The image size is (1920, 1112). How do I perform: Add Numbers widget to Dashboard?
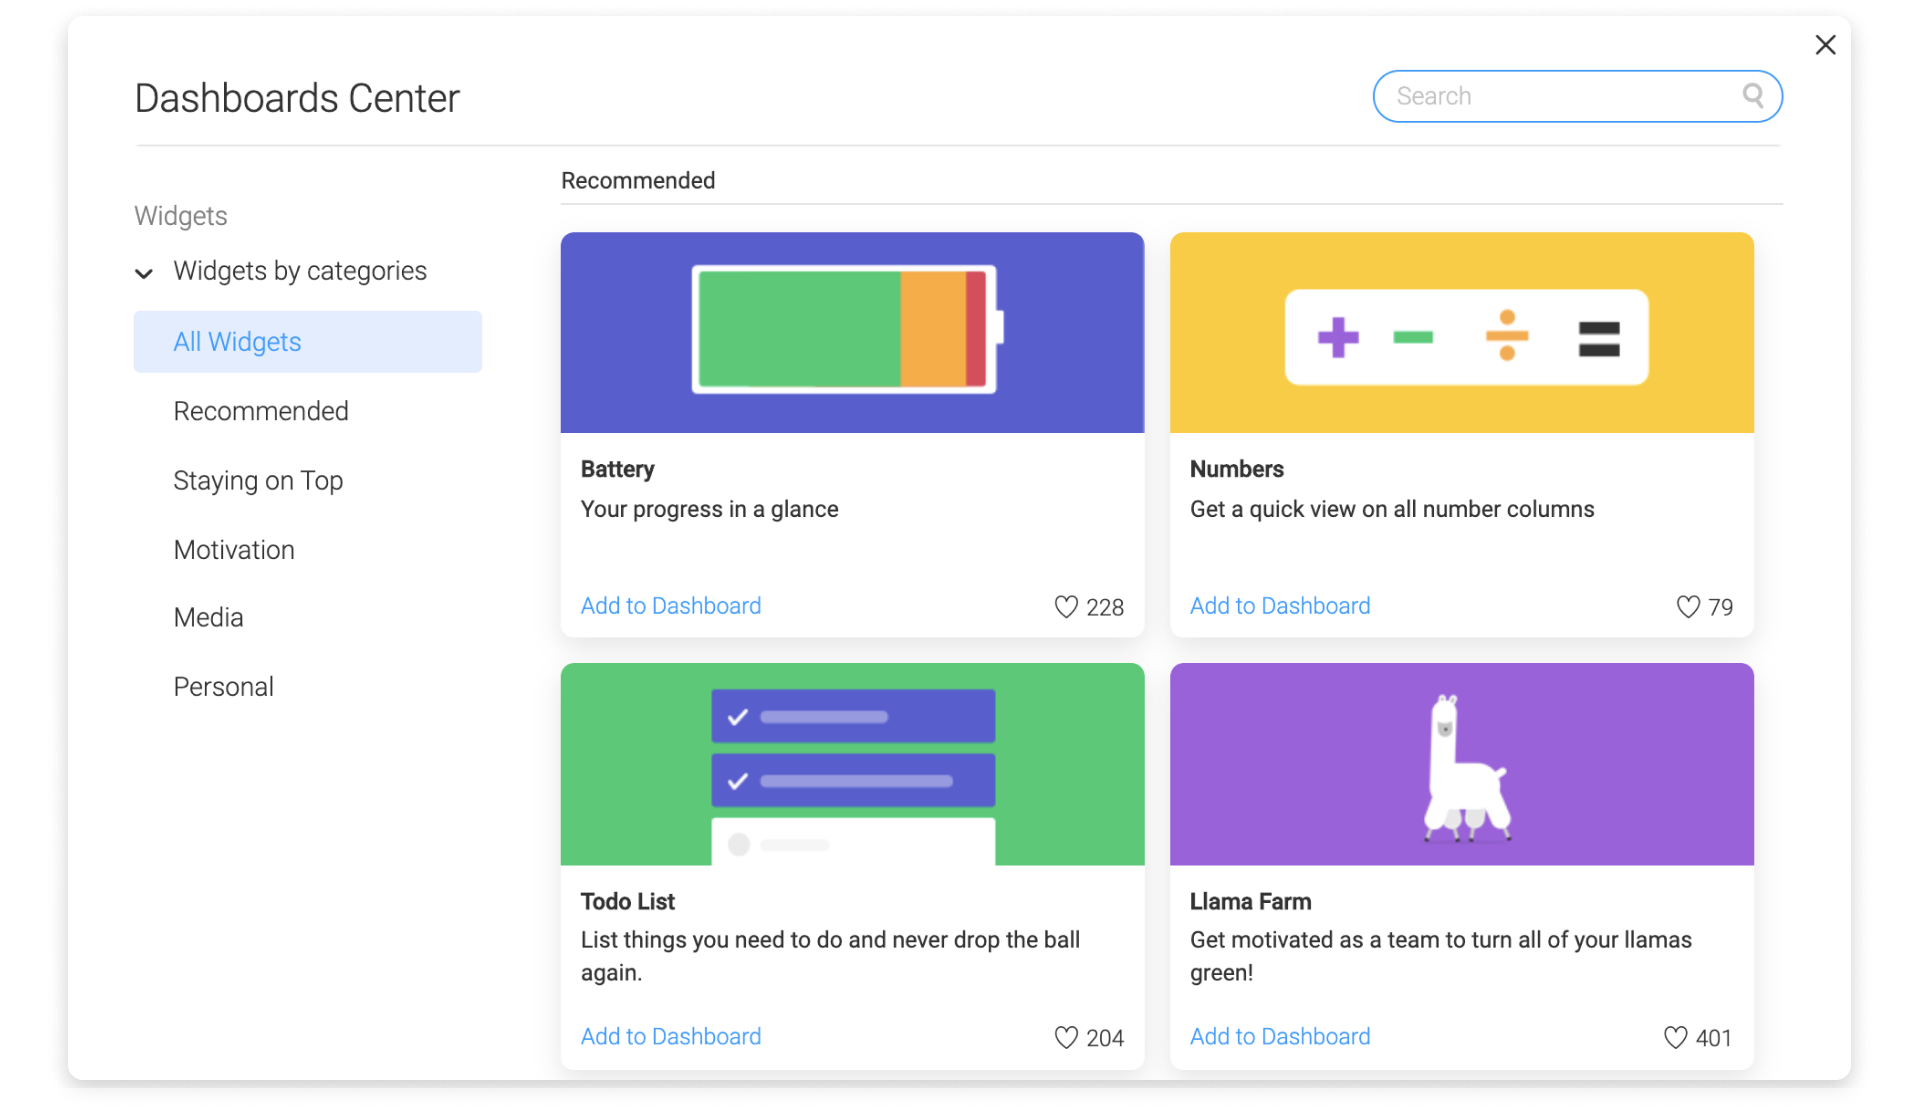point(1280,606)
